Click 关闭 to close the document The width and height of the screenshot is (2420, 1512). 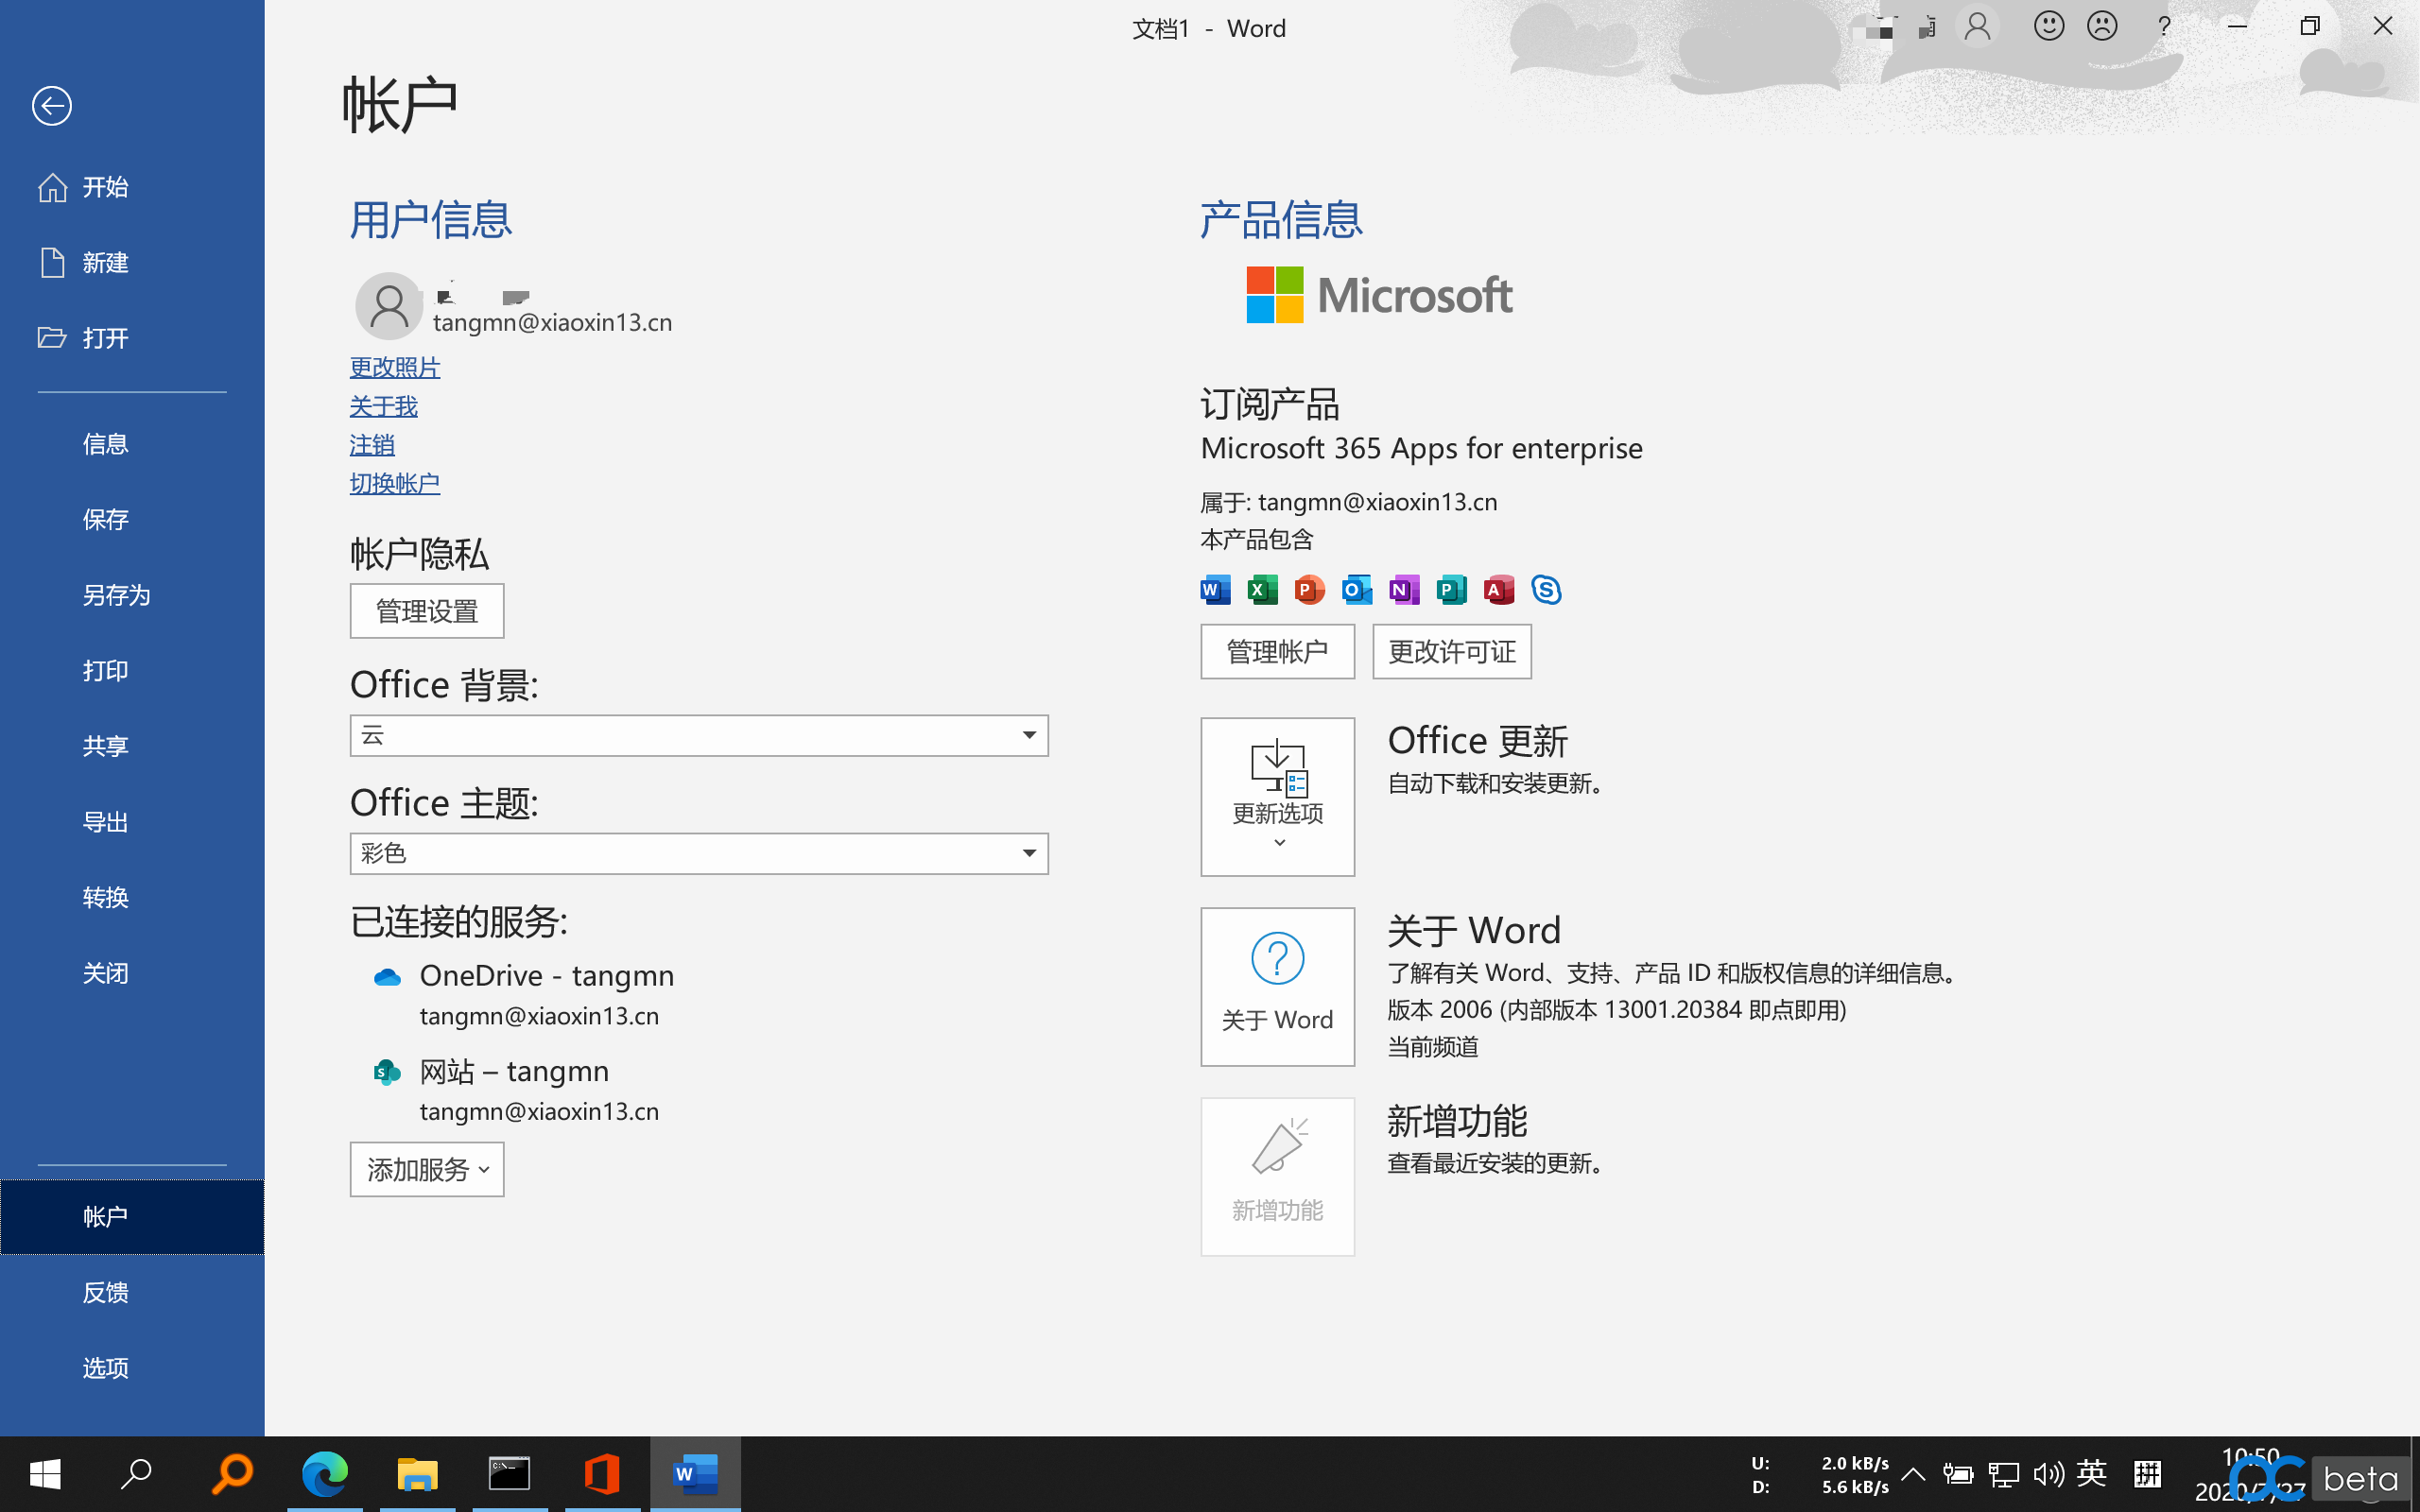pos(132,973)
